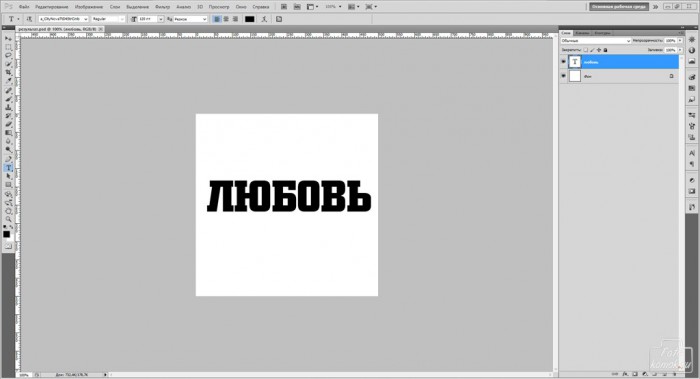Select the Pen tool

click(8, 159)
